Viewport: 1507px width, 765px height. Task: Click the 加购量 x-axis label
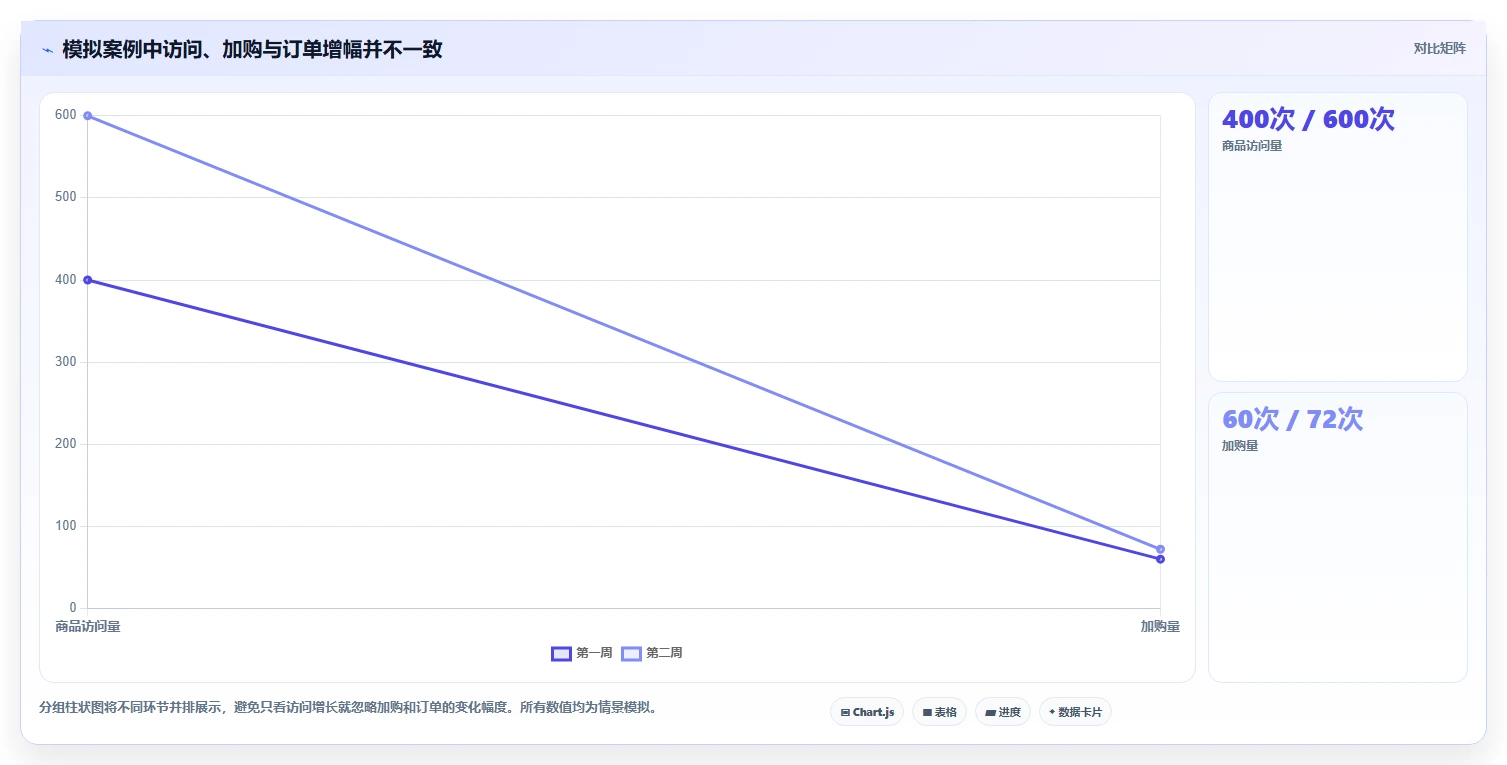(1160, 626)
